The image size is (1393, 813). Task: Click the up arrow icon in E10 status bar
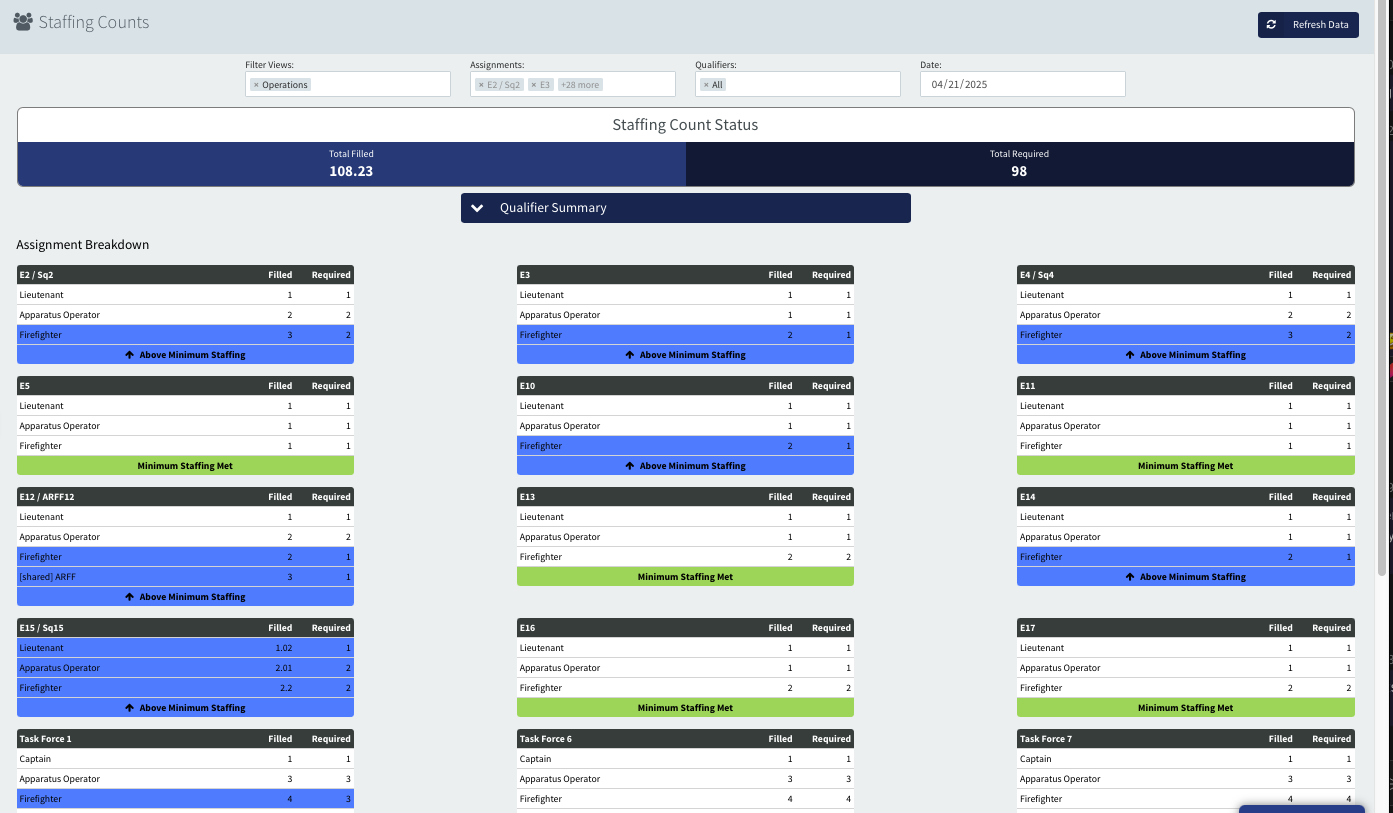tap(630, 466)
